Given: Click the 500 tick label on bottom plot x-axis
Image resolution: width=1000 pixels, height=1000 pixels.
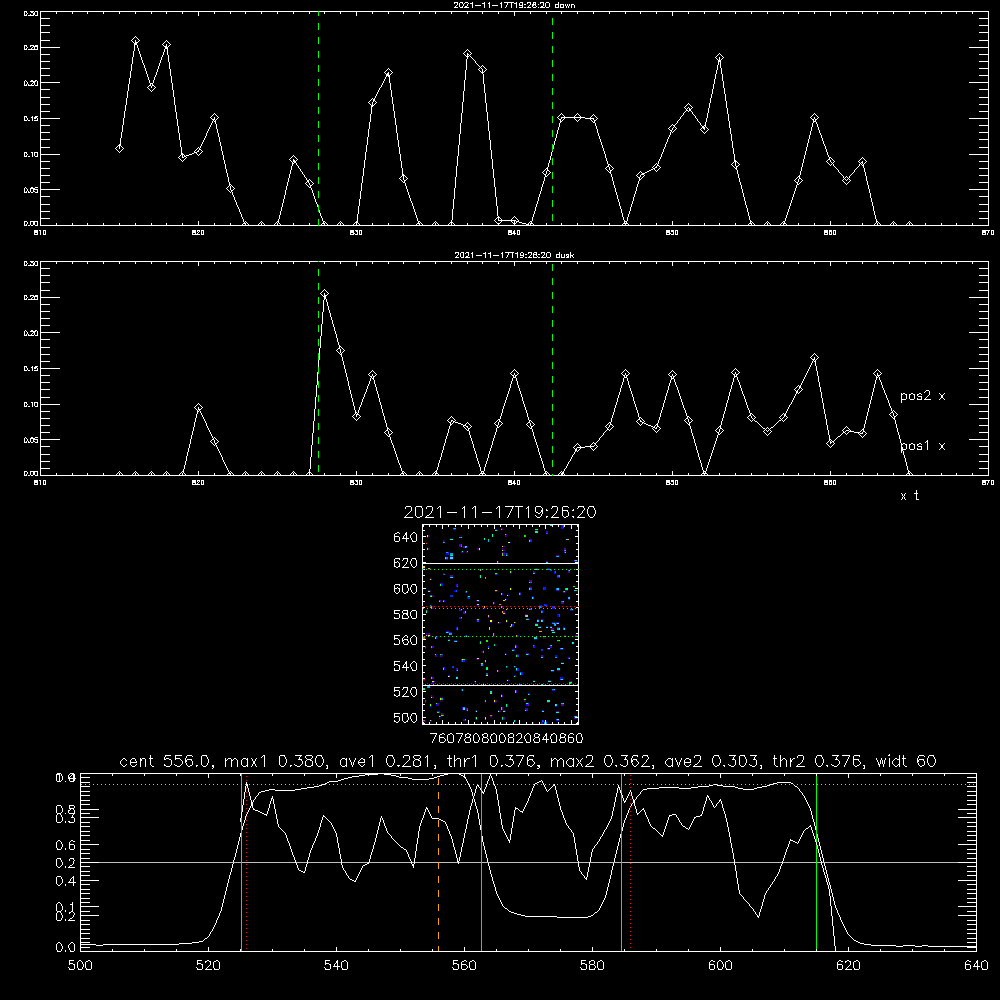Looking at the screenshot, I should 80,966.
